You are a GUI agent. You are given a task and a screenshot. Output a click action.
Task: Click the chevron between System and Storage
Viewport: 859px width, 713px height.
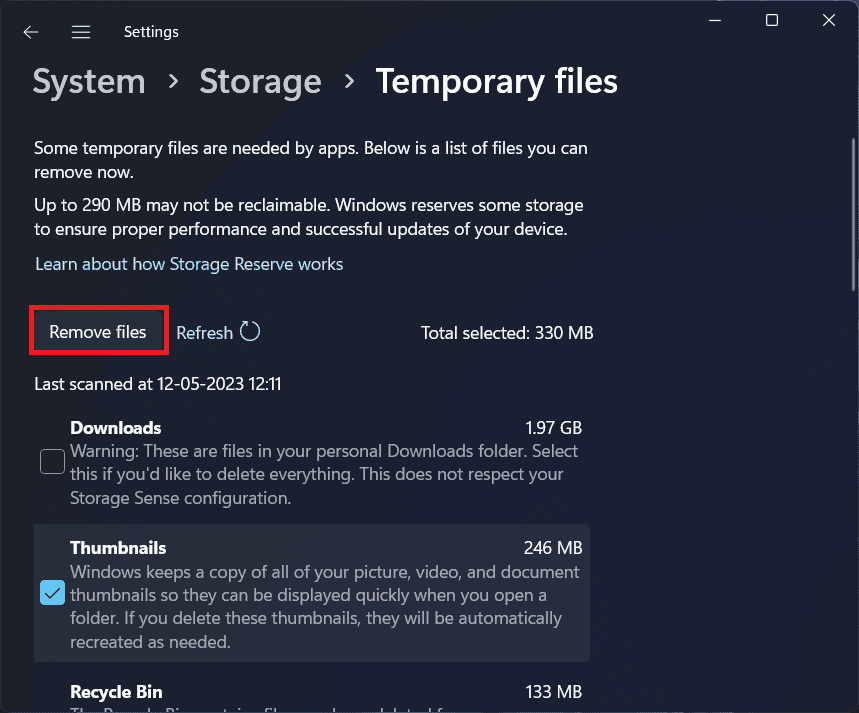(171, 82)
